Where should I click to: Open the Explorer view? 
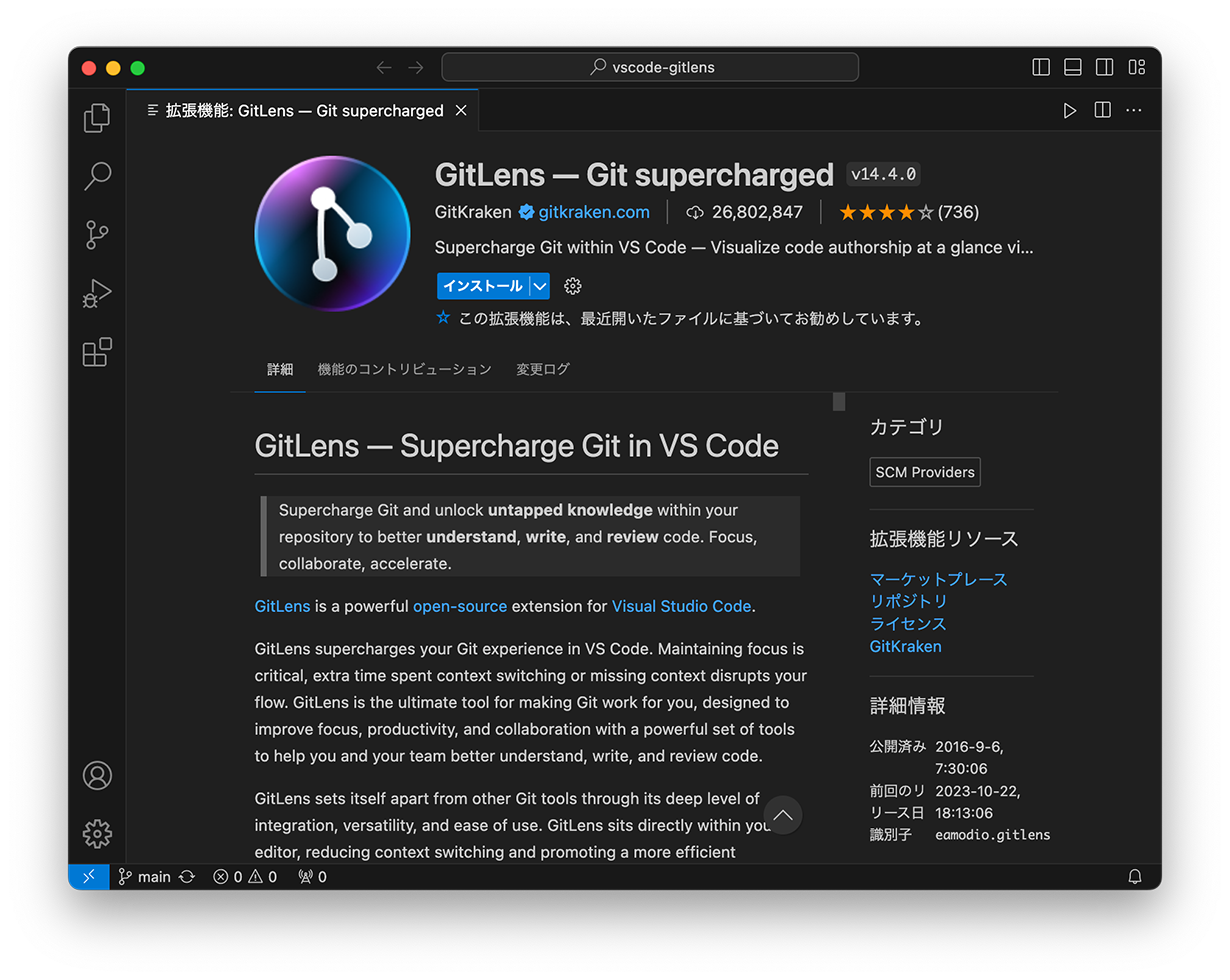coord(96,117)
